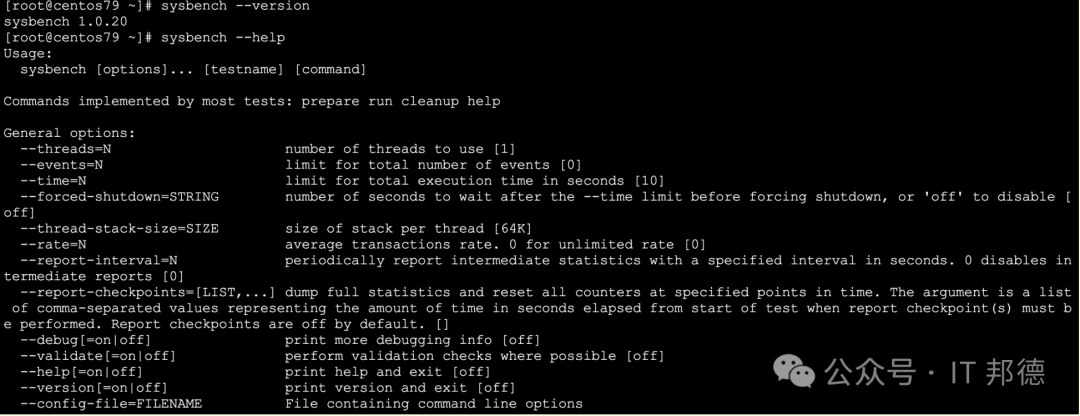Click the --config-file=FILENAME option
Image resolution: width=1080 pixels, height=416 pixels.
click(x=111, y=403)
